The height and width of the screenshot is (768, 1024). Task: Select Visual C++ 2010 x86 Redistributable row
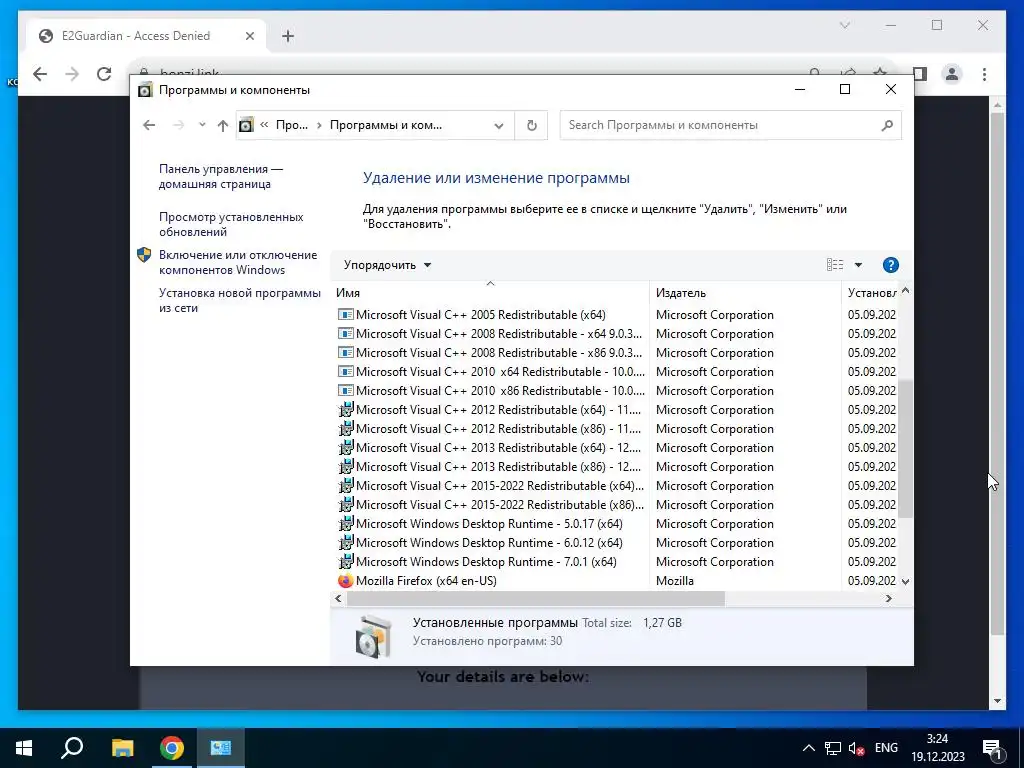coord(616,391)
